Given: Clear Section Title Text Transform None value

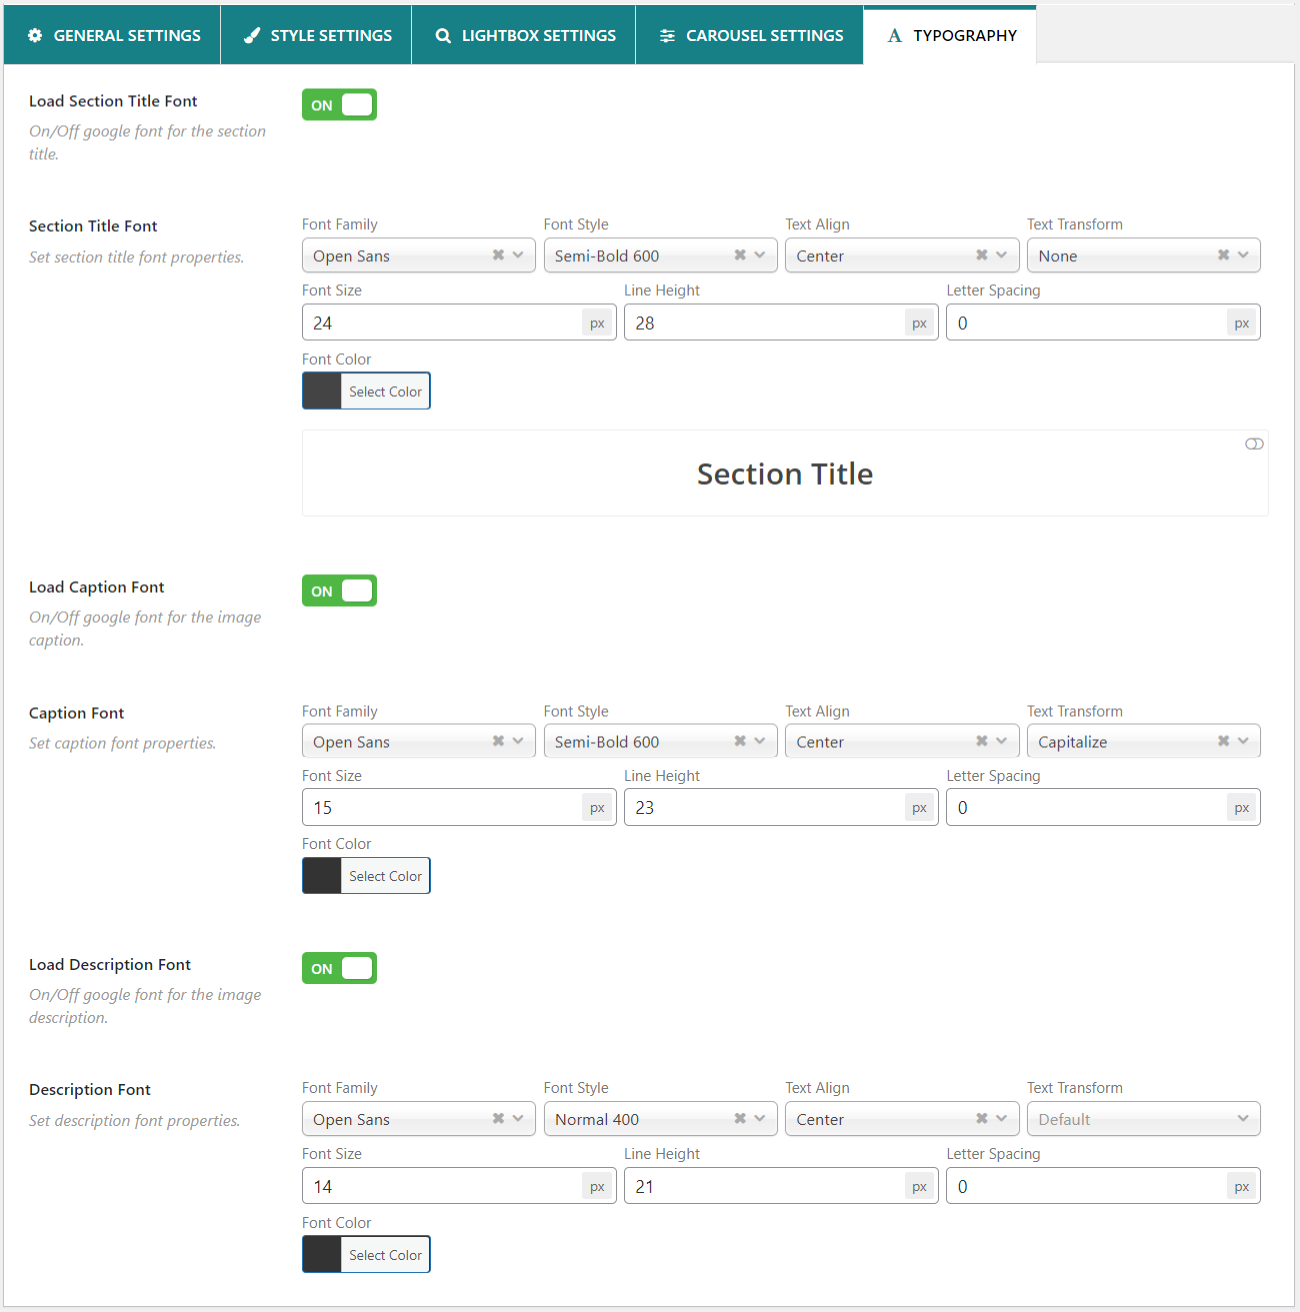Looking at the screenshot, I should [x=1223, y=255].
